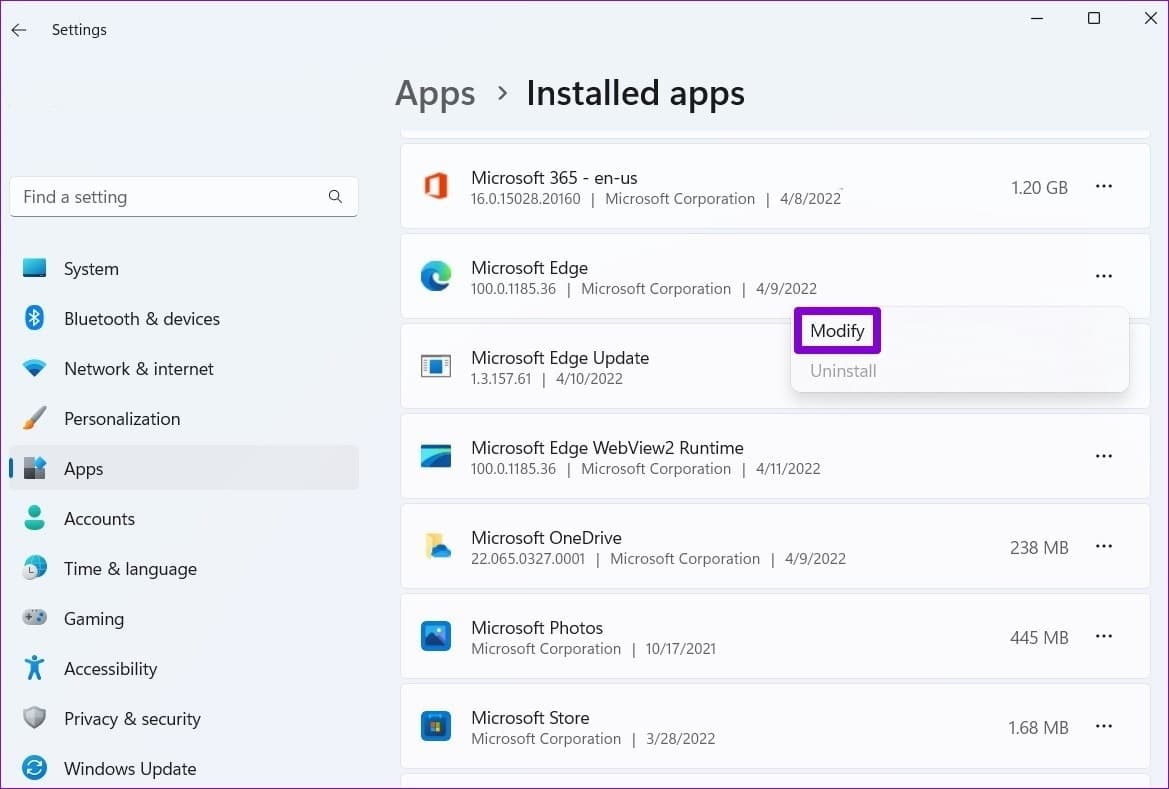The width and height of the screenshot is (1169, 789).
Task: Click the Apps breadcrumb link
Action: 435,94
